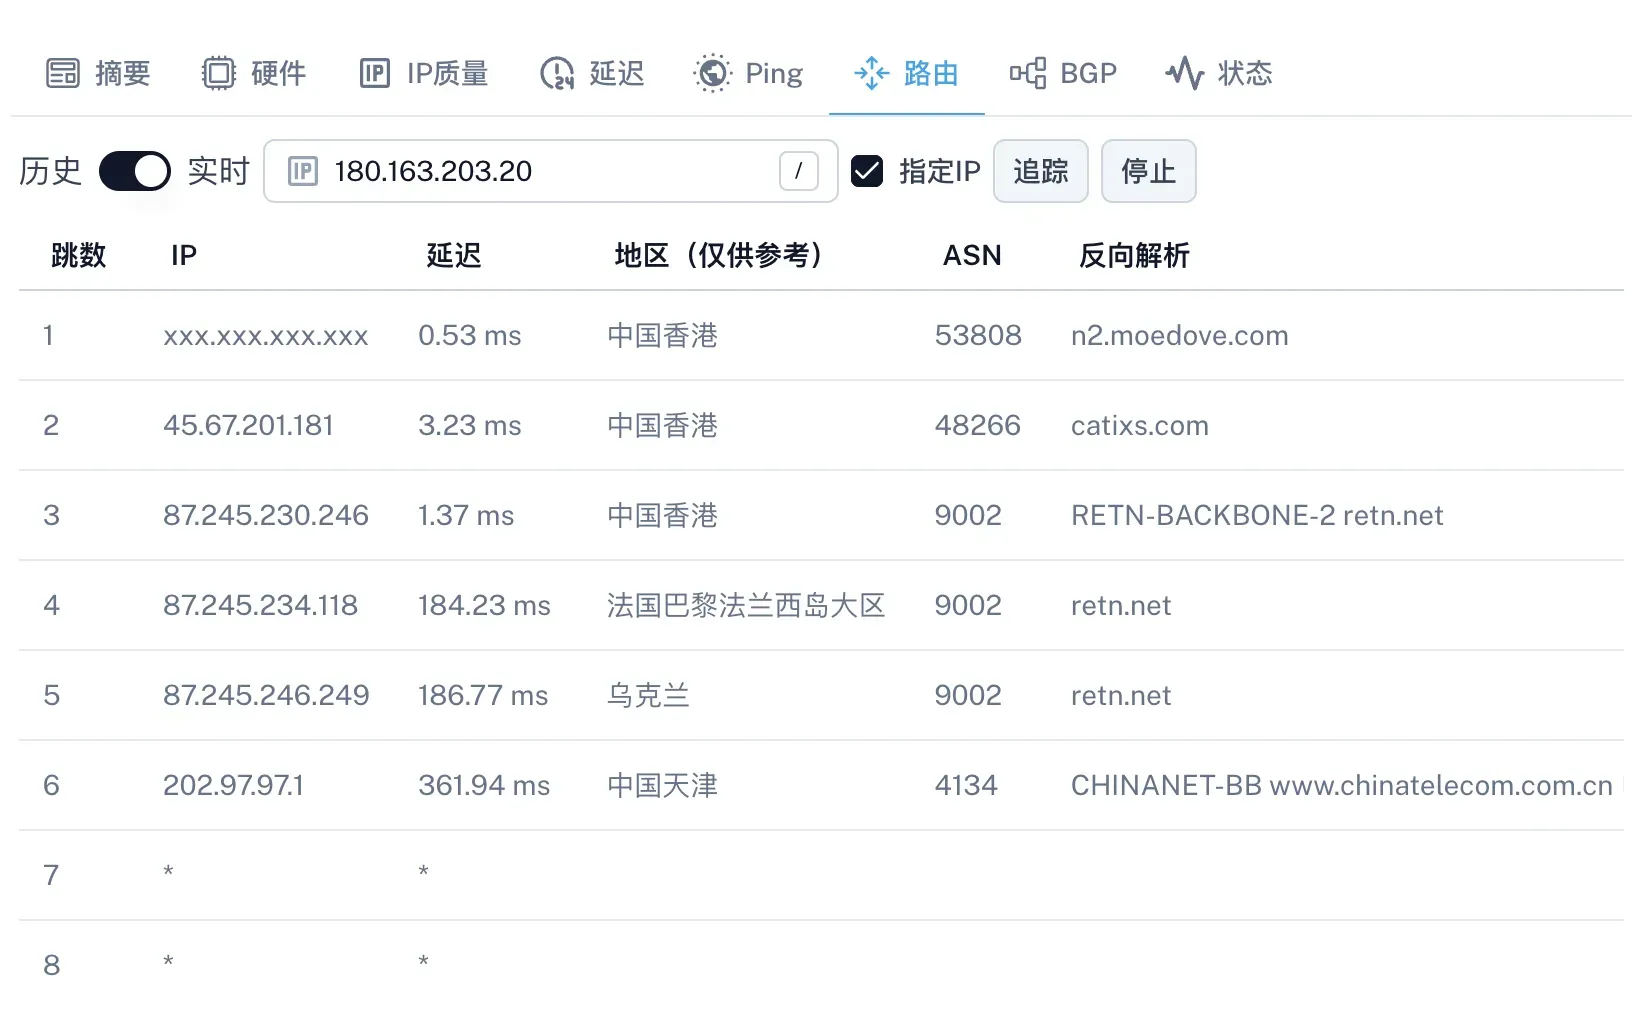Click latency value 3.23 ms
This screenshot has width=1642, height=1020.
pyautogui.click(x=470, y=425)
